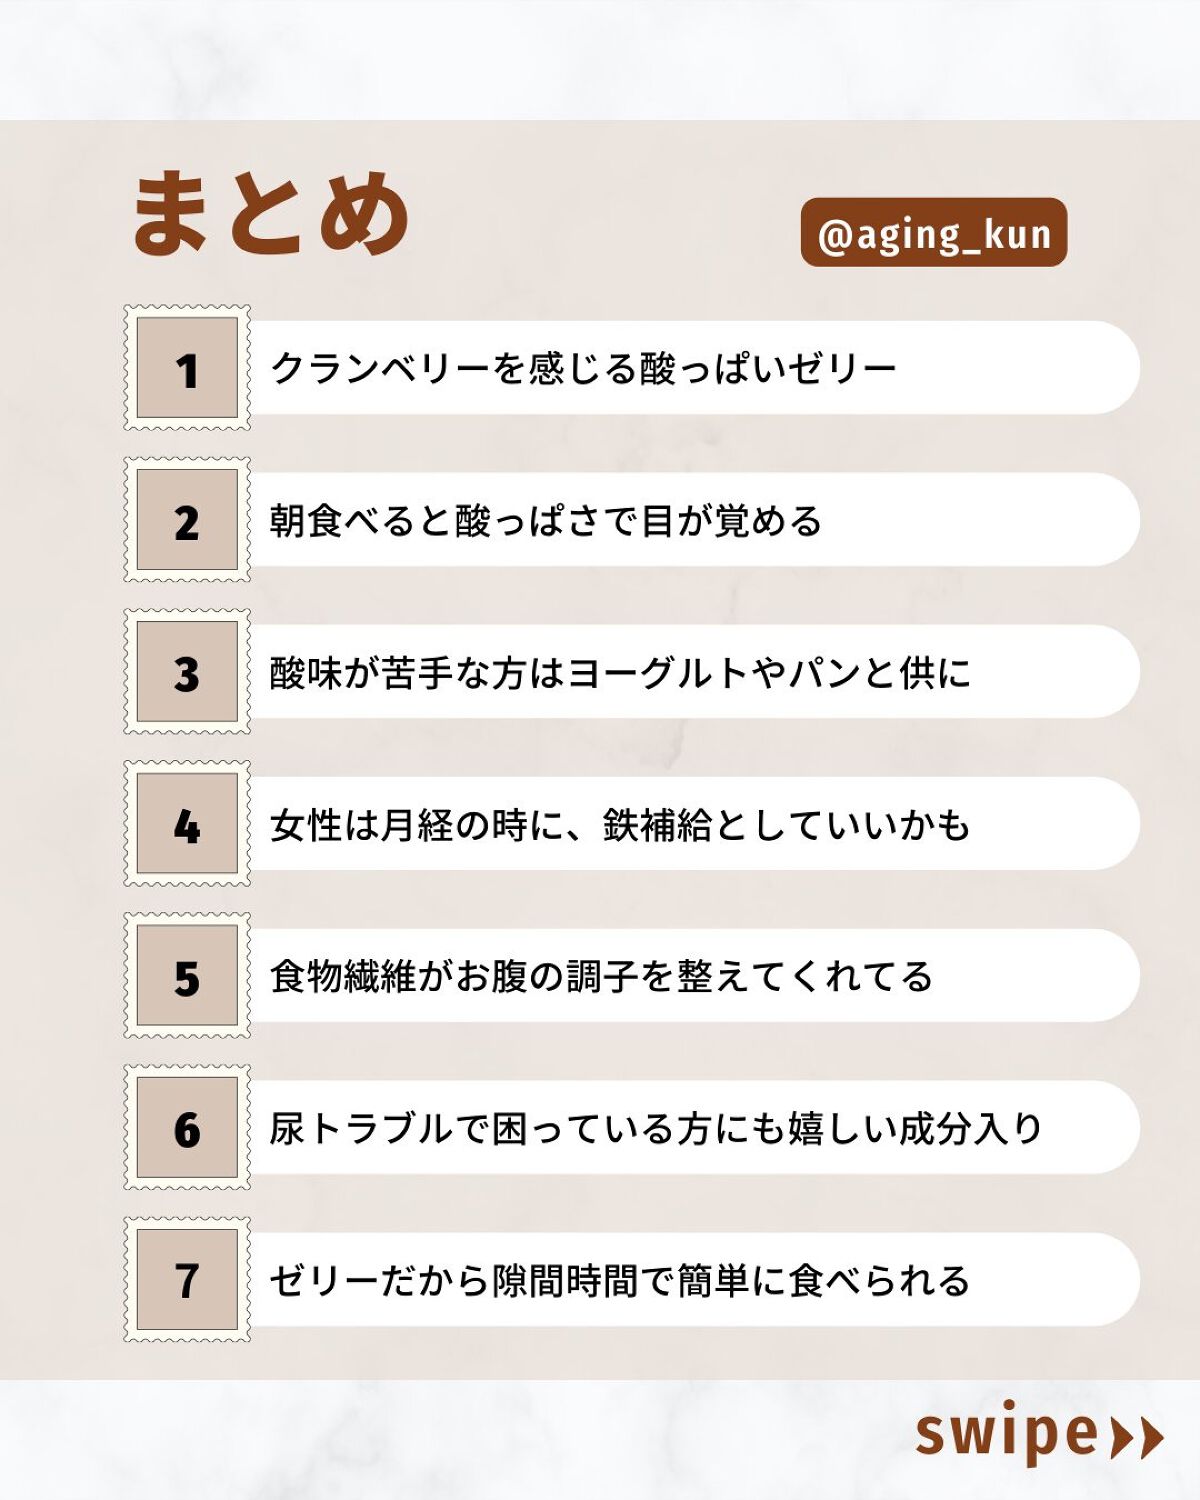Select the クランベリーを感じる酸っぱいゼリー row

click(690, 368)
